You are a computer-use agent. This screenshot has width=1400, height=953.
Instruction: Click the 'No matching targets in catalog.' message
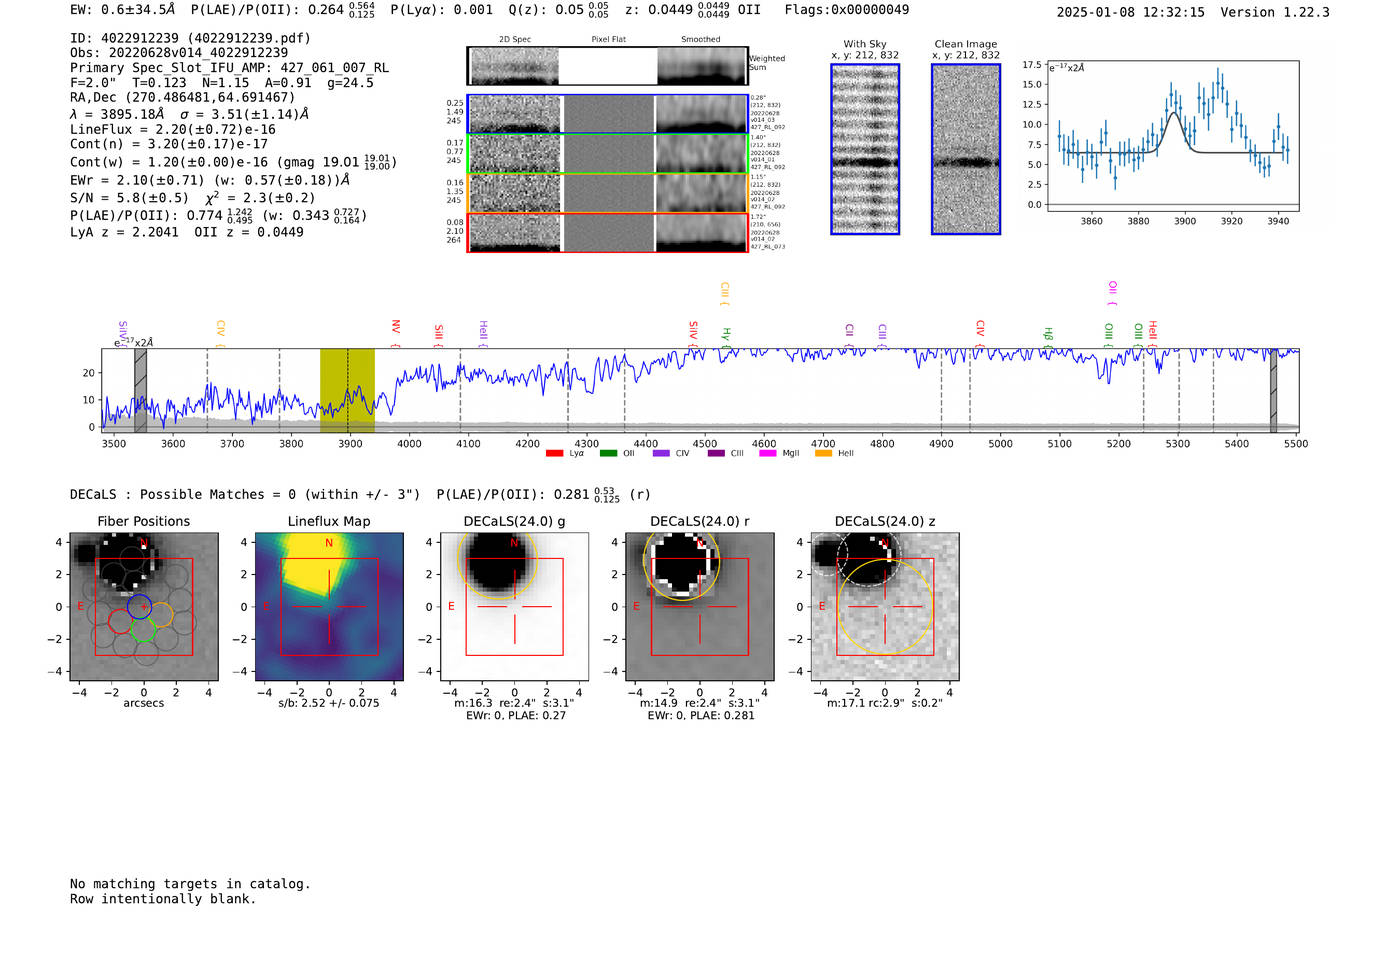point(190,884)
